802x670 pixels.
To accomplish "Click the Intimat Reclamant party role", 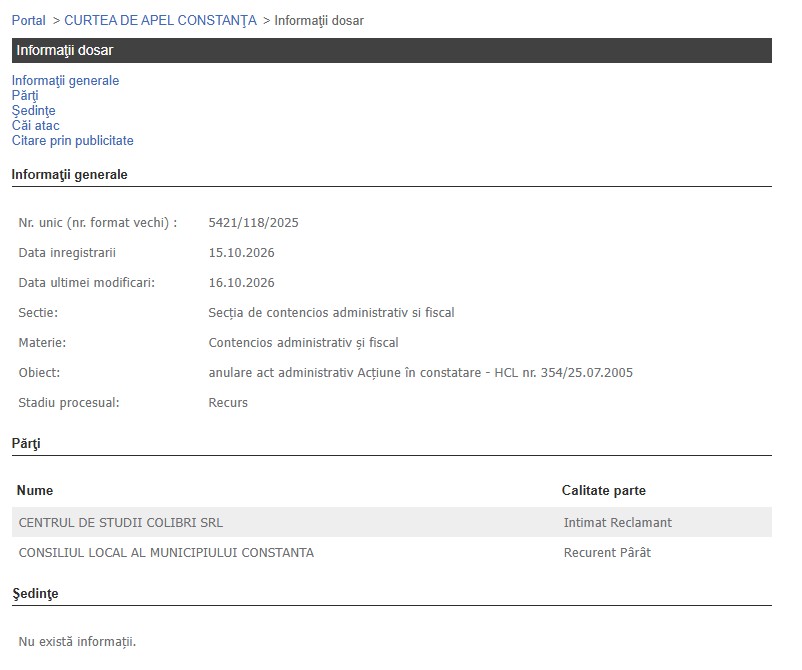I will tap(618, 522).
